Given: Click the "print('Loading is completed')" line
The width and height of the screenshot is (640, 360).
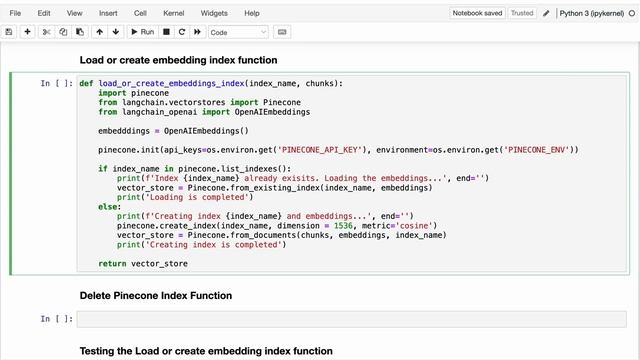Looking at the screenshot, I should coord(185,197).
